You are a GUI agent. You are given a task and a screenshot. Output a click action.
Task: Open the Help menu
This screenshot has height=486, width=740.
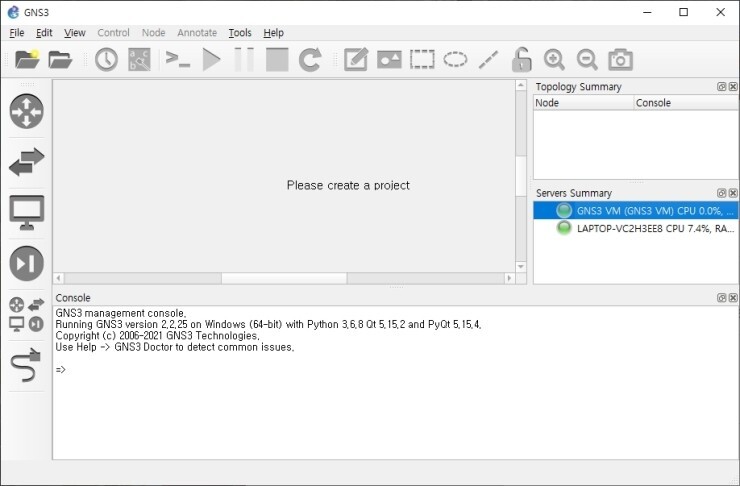273,33
